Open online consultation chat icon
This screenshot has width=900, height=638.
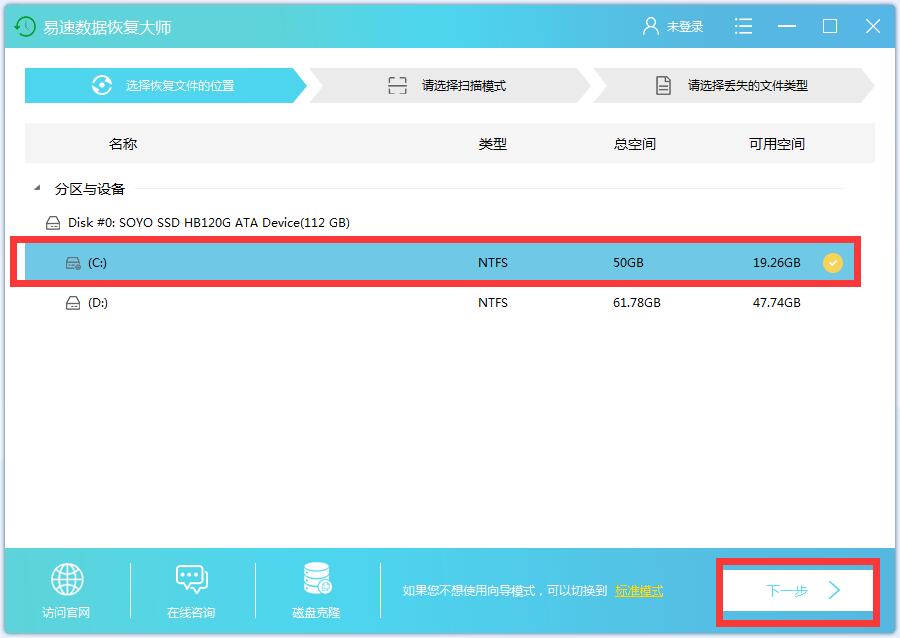tap(191, 579)
